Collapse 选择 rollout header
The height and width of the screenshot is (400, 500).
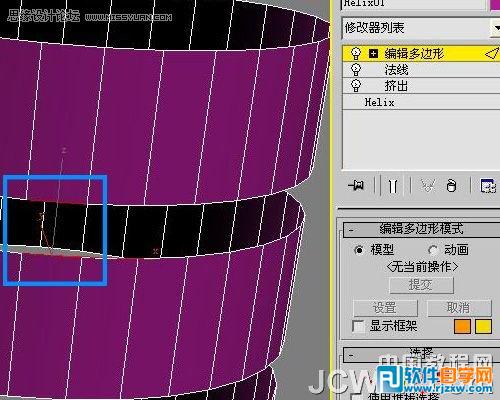(421, 355)
